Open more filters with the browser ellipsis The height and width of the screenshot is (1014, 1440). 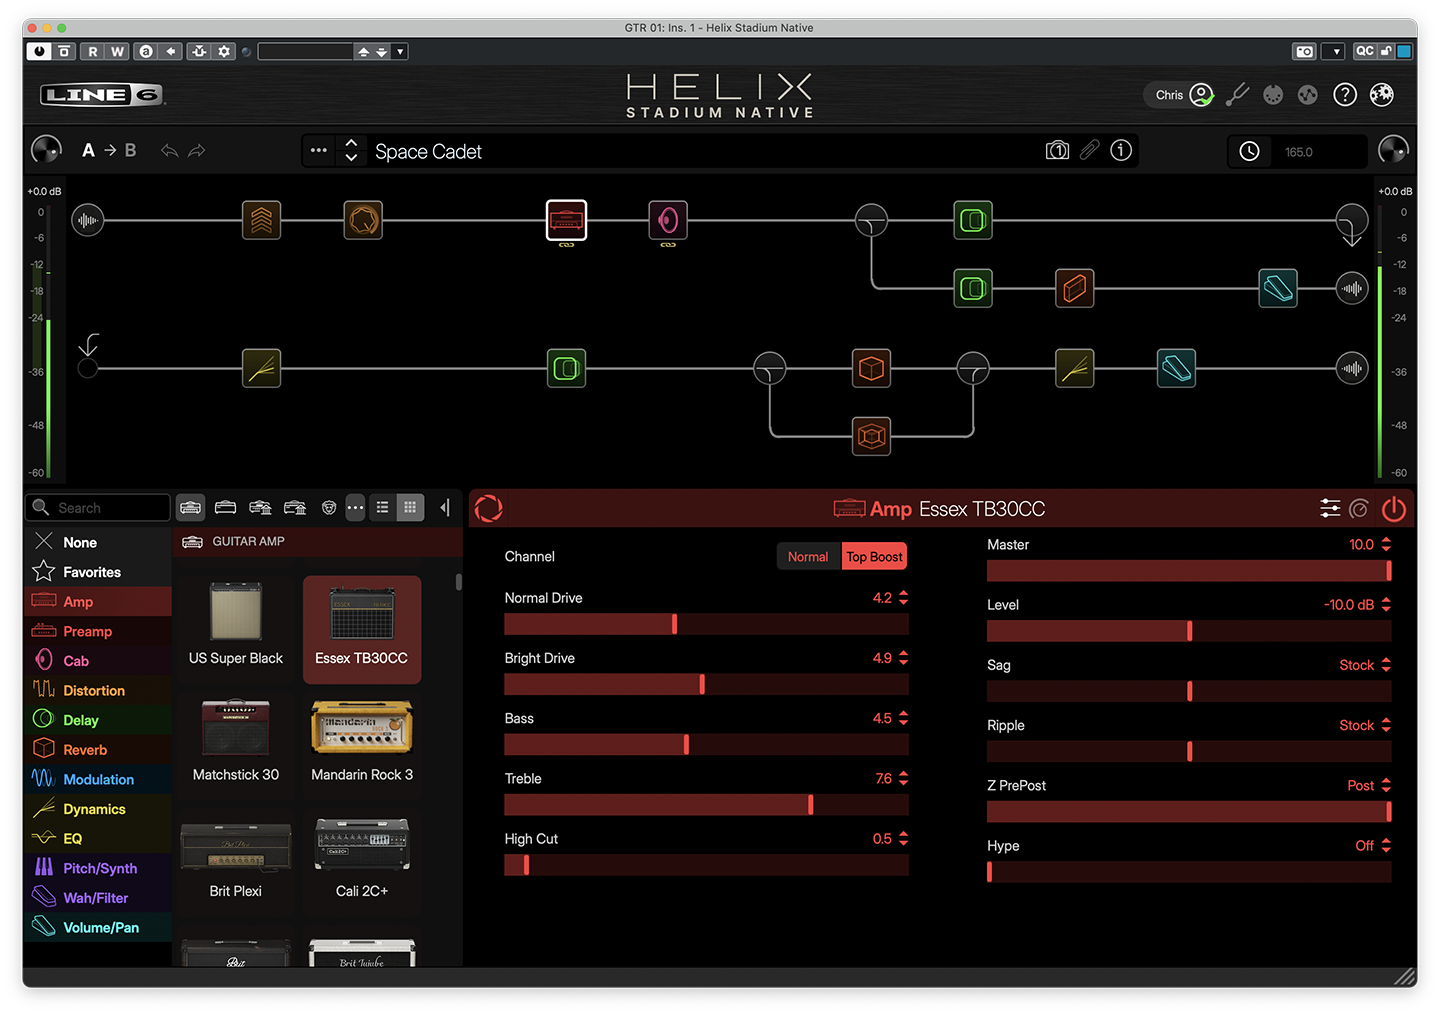pyautogui.click(x=355, y=508)
